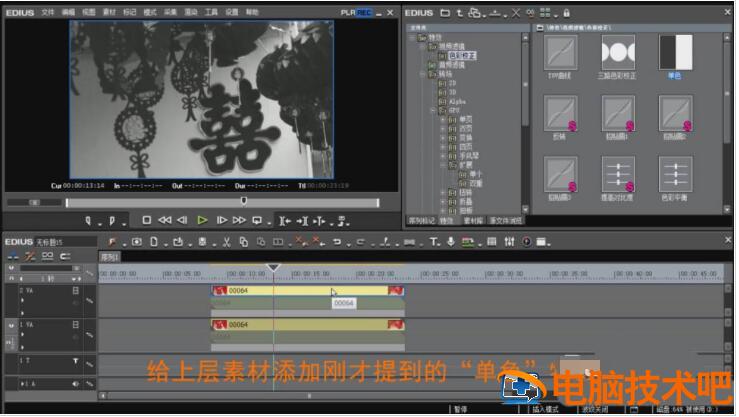Toggle the title track 1 T visibility
739x417 pixels.
75,360
